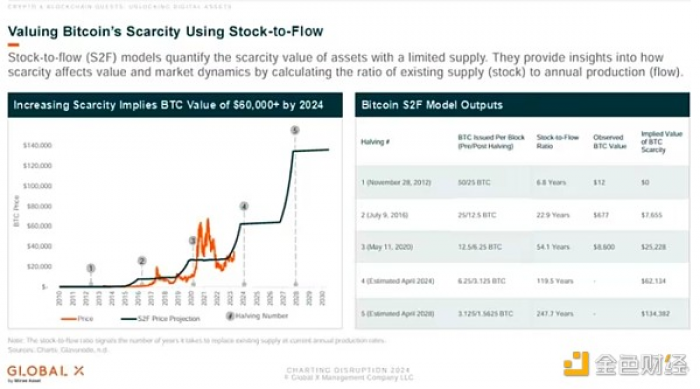Click the Increasing Scarcity chart title banner
The image size is (700, 389).
point(175,105)
